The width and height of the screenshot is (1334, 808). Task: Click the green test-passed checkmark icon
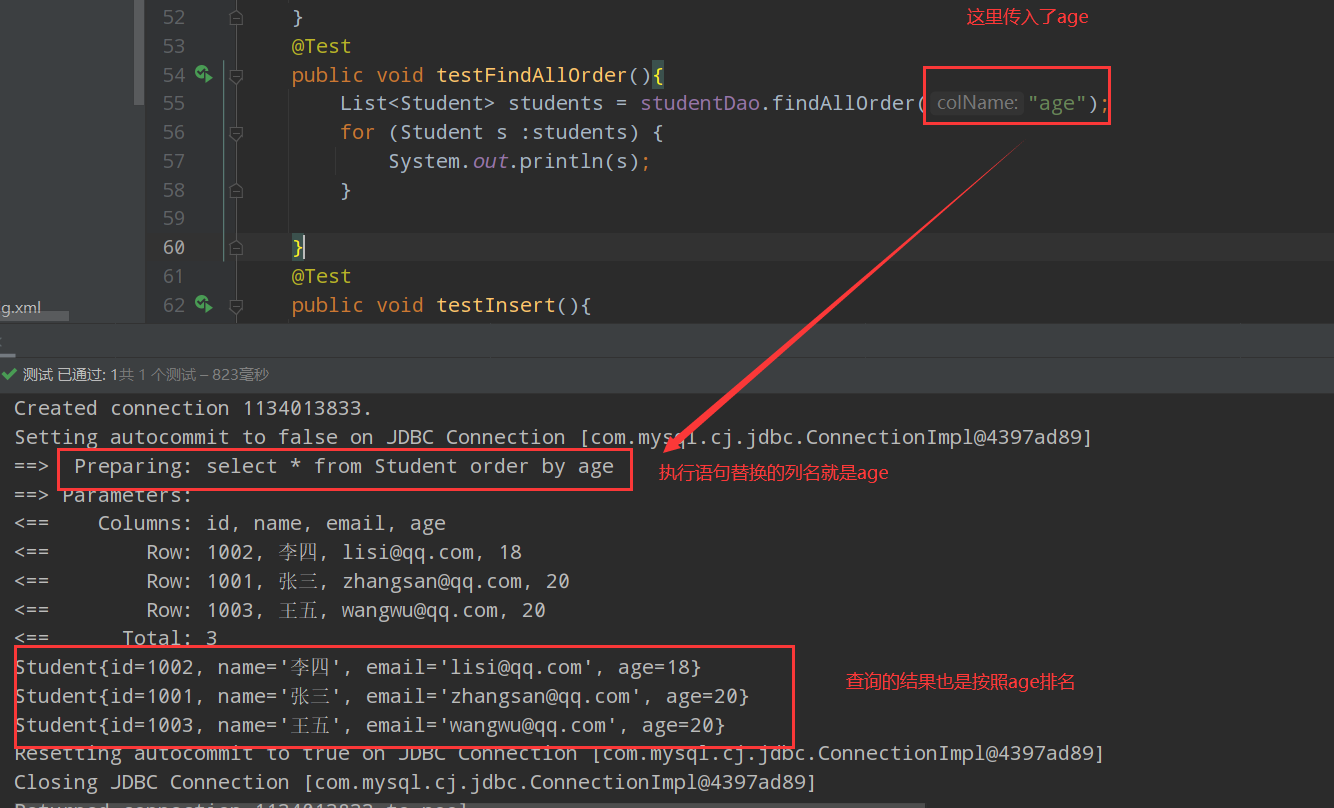pos(9,374)
